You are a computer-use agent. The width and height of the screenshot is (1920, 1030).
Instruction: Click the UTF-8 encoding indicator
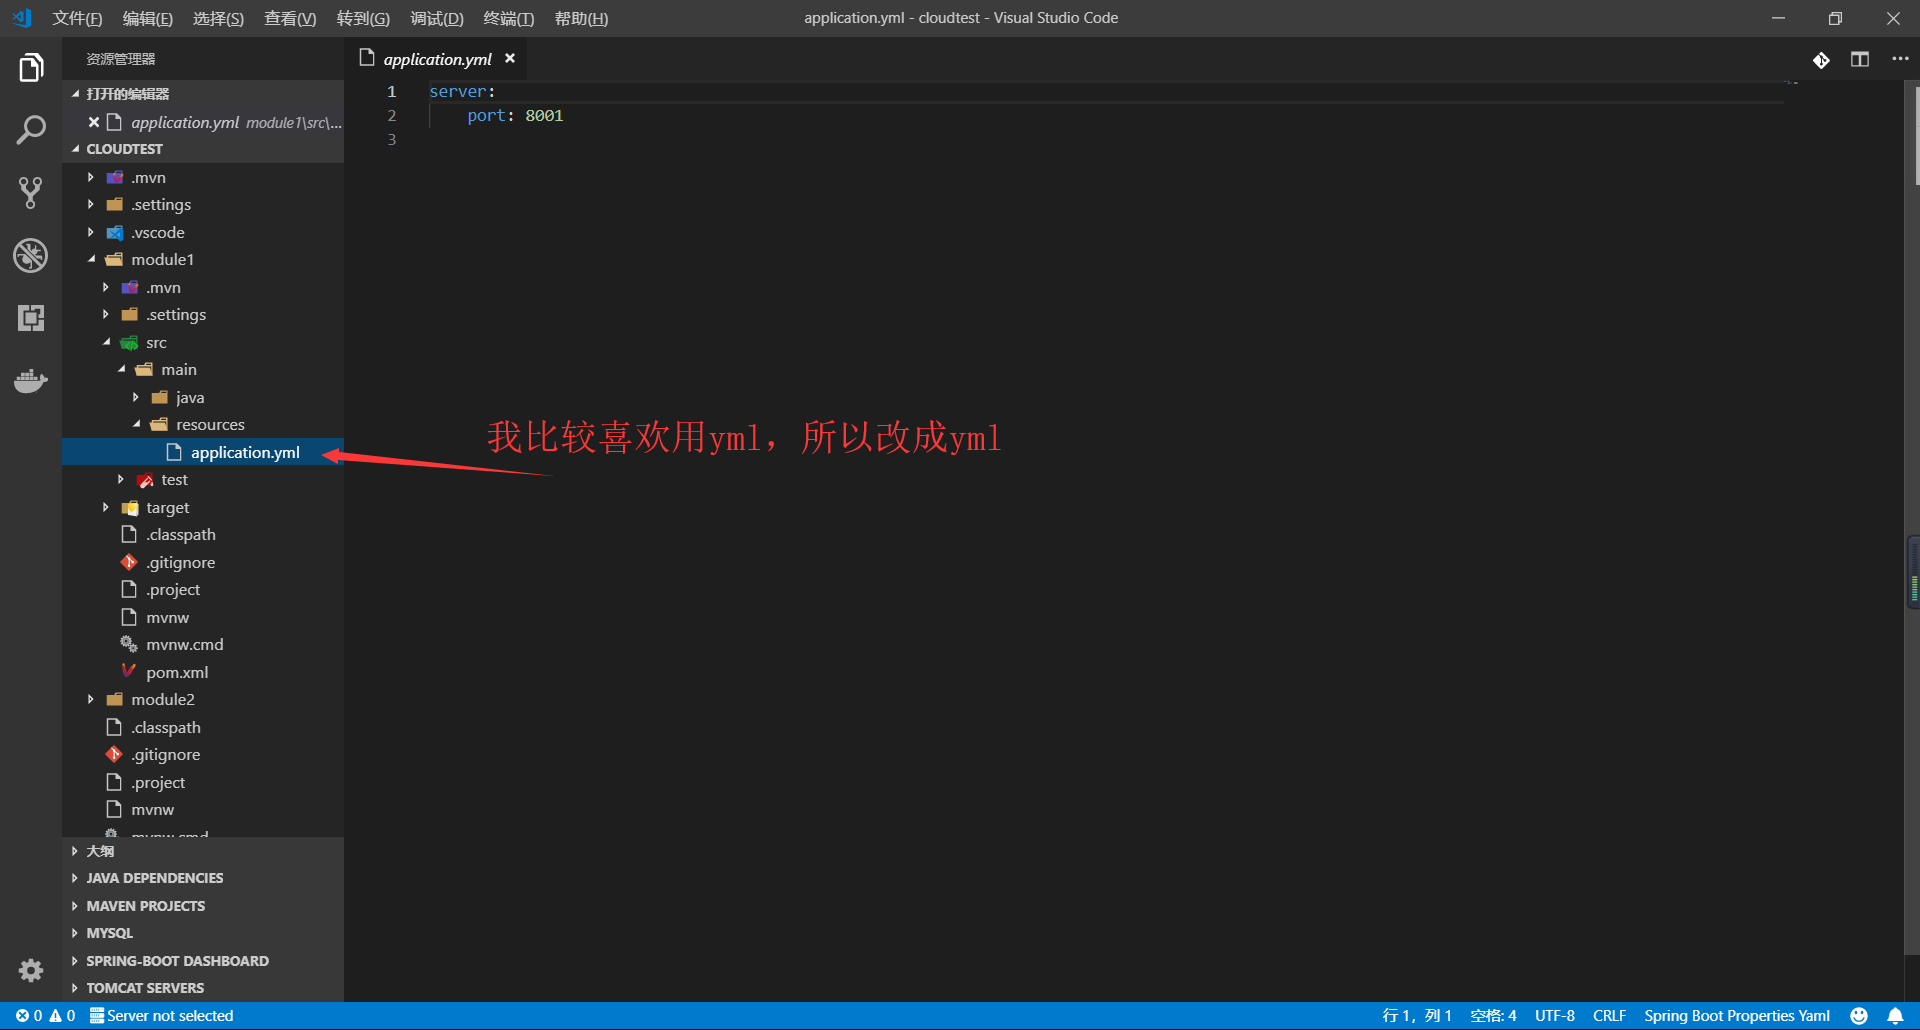click(x=1554, y=1015)
